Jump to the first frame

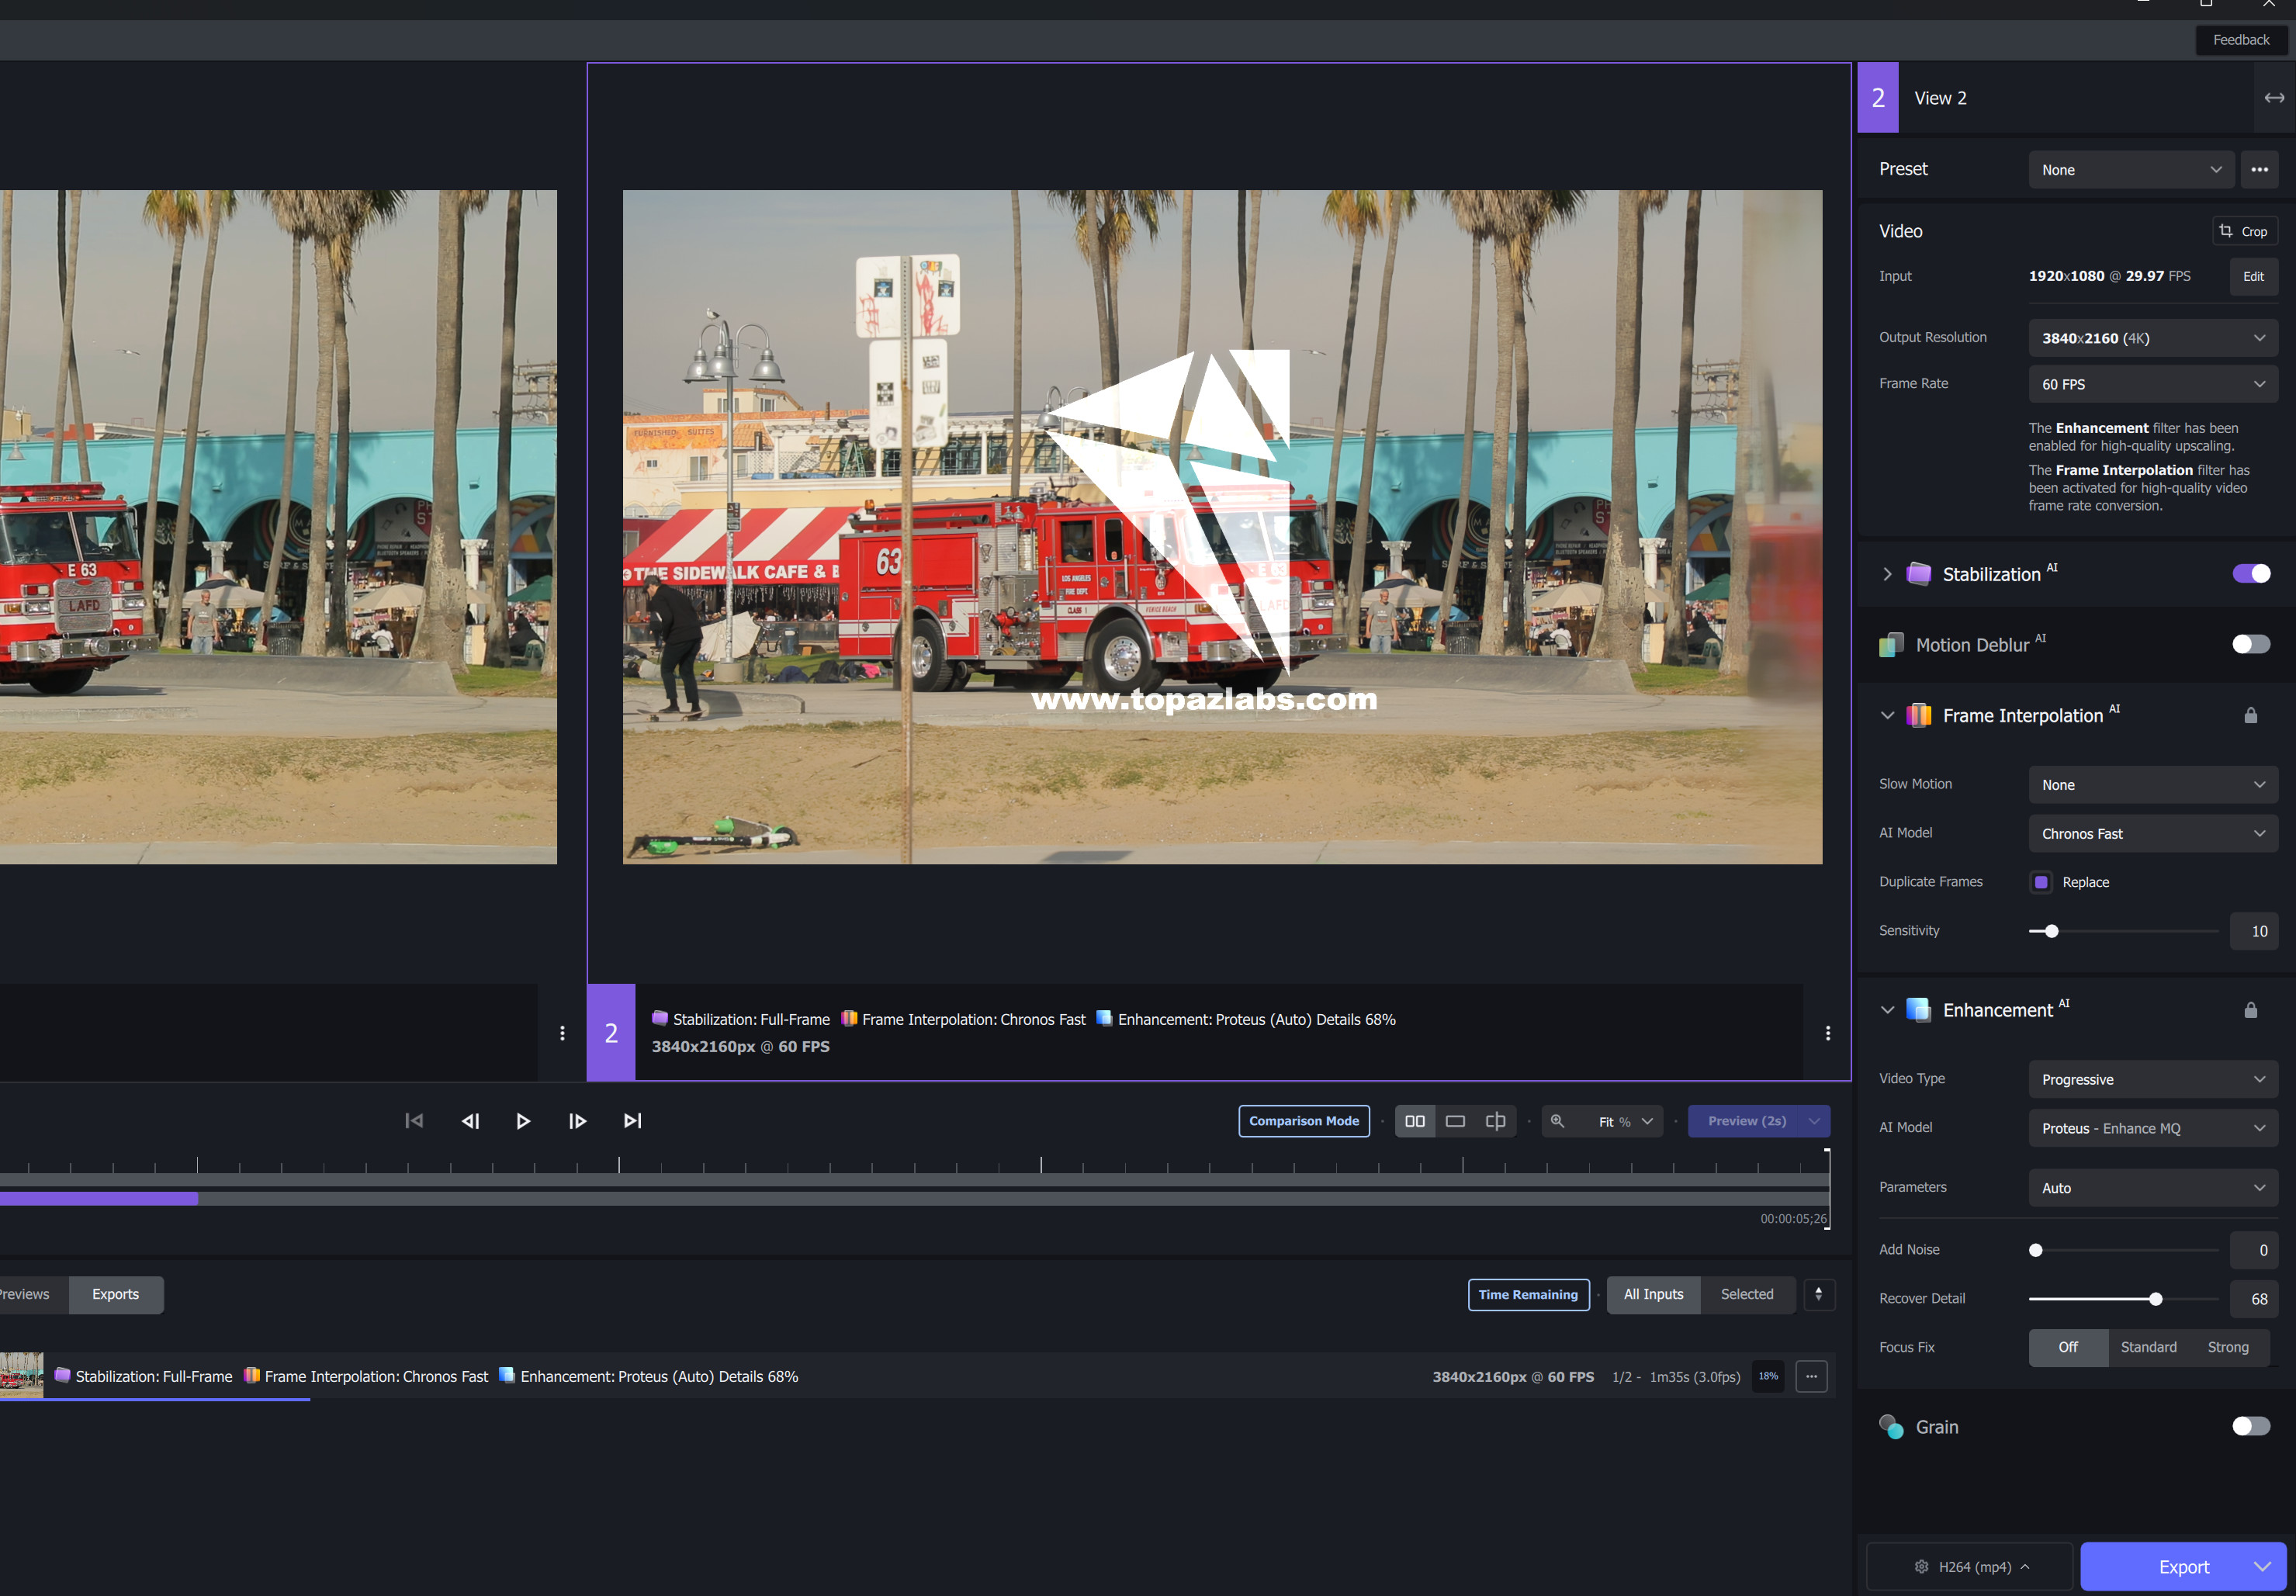(414, 1121)
